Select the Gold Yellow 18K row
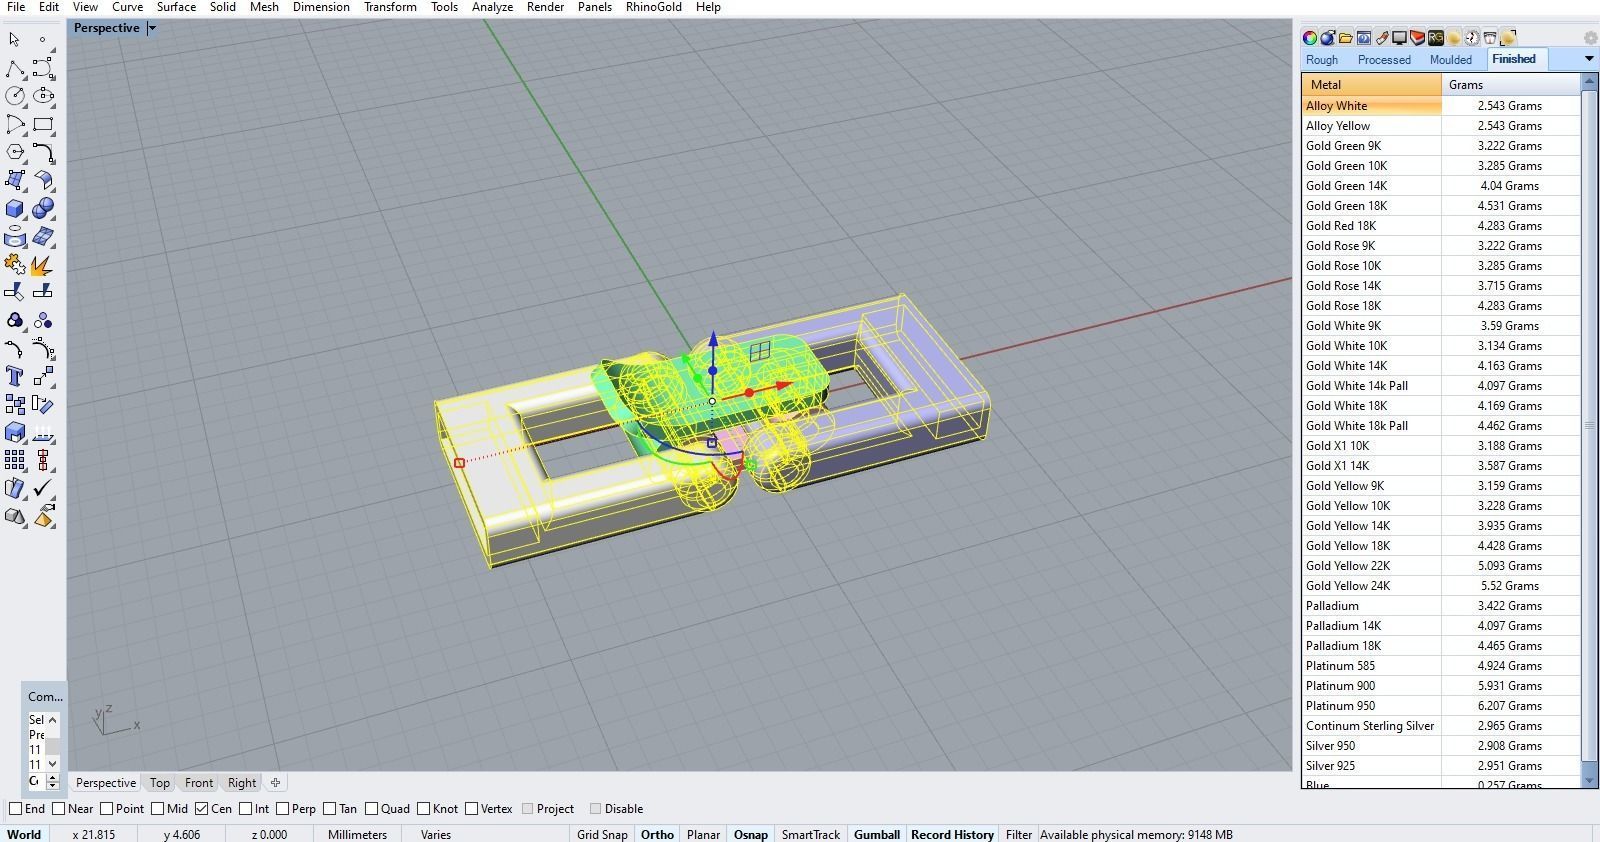1600x842 pixels. tap(1441, 546)
